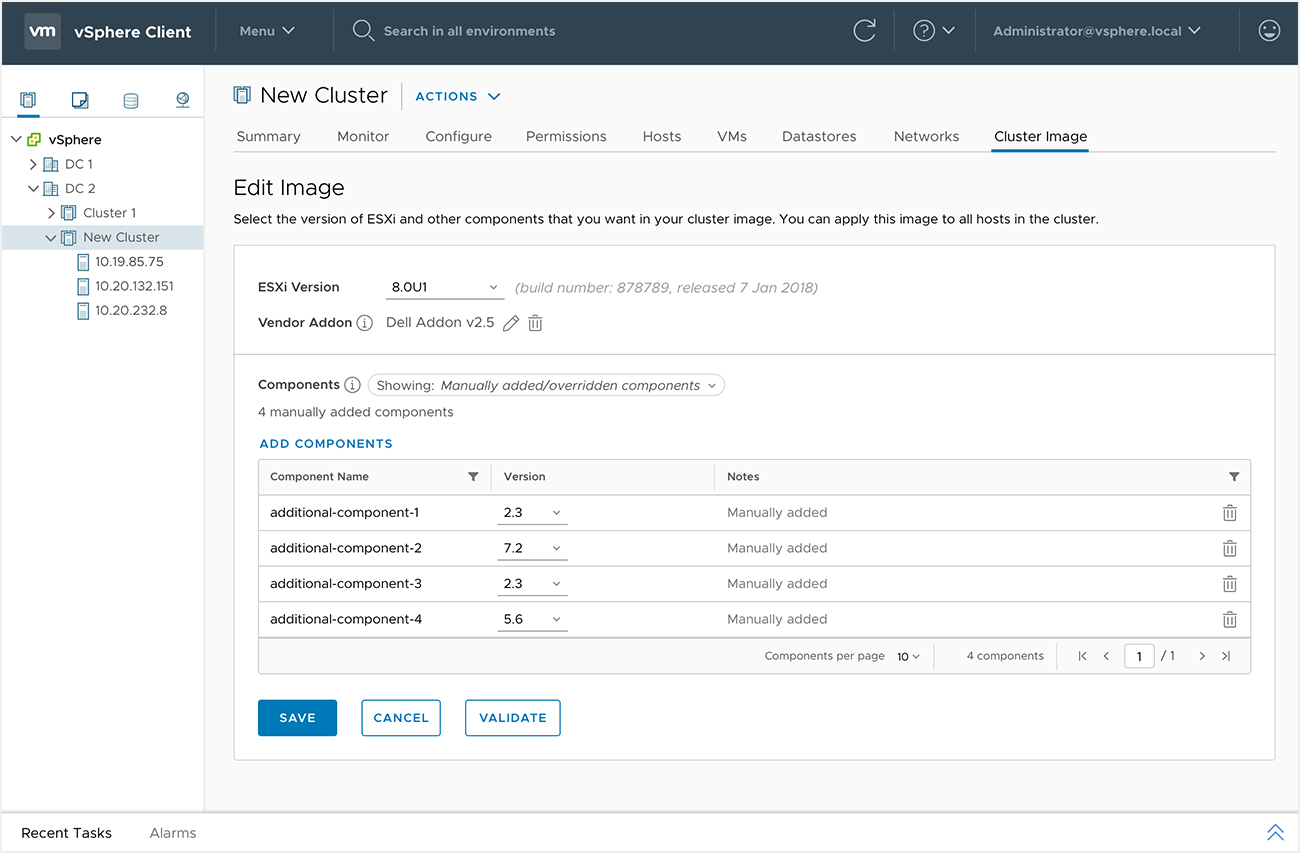Click the page number input field
1300x853 pixels.
[x=1139, y=656]
